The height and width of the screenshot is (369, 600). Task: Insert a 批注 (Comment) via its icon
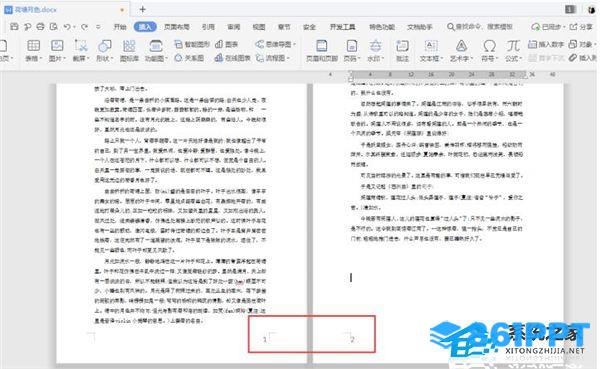tap(402, 46)
